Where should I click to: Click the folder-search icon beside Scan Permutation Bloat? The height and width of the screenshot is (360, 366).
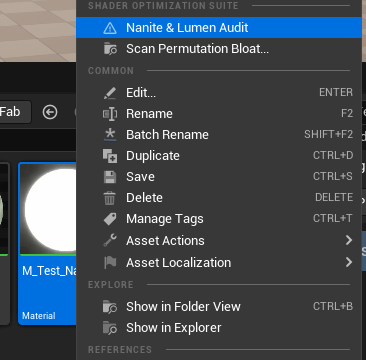pyautogui.click(x=110, y=49)
